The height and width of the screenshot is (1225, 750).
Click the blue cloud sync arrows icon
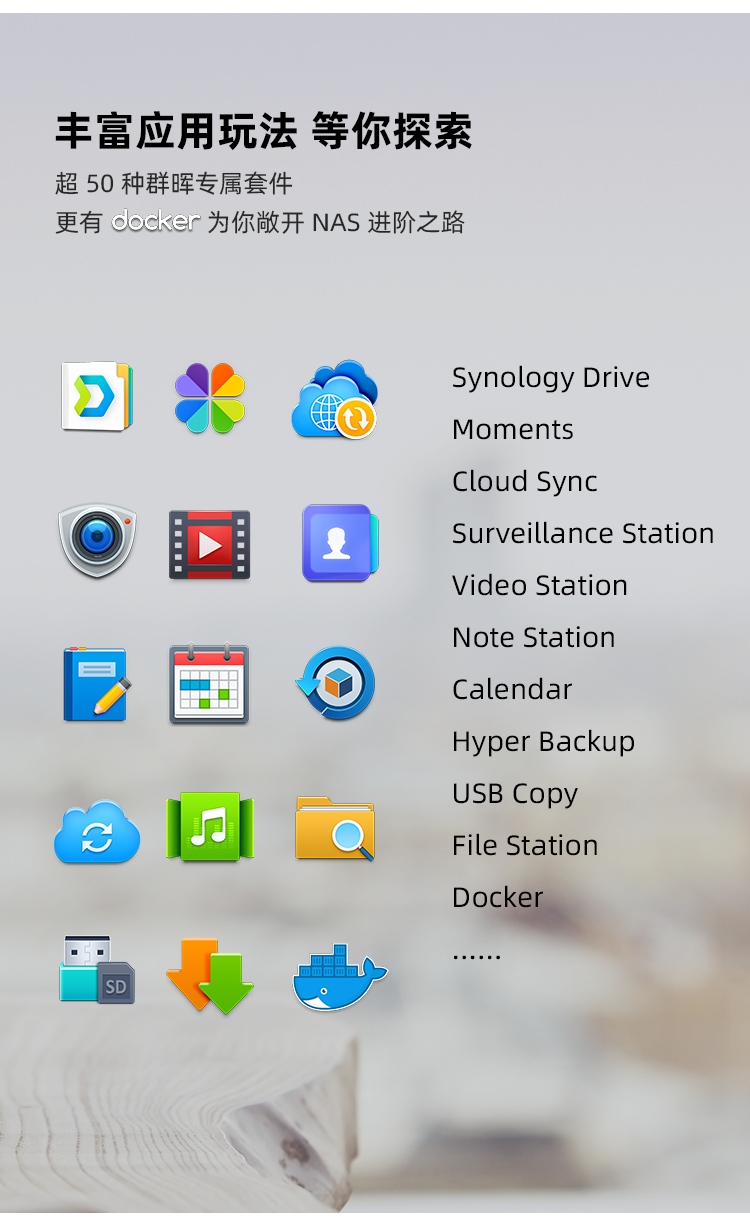pyautogui.click(x=97, y=831)
